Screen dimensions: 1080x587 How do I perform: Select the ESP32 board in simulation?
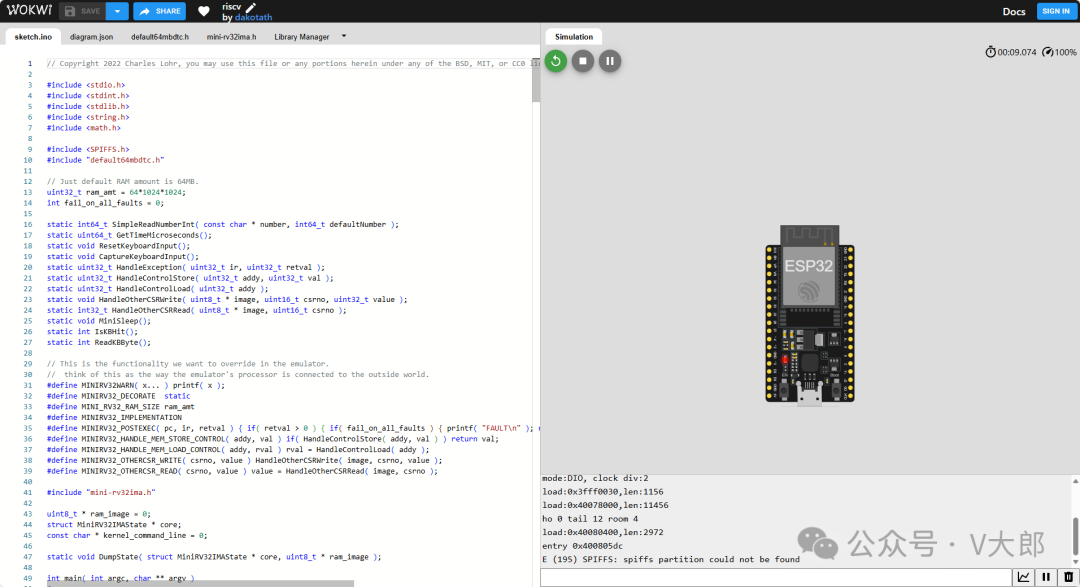coord(809,315)
